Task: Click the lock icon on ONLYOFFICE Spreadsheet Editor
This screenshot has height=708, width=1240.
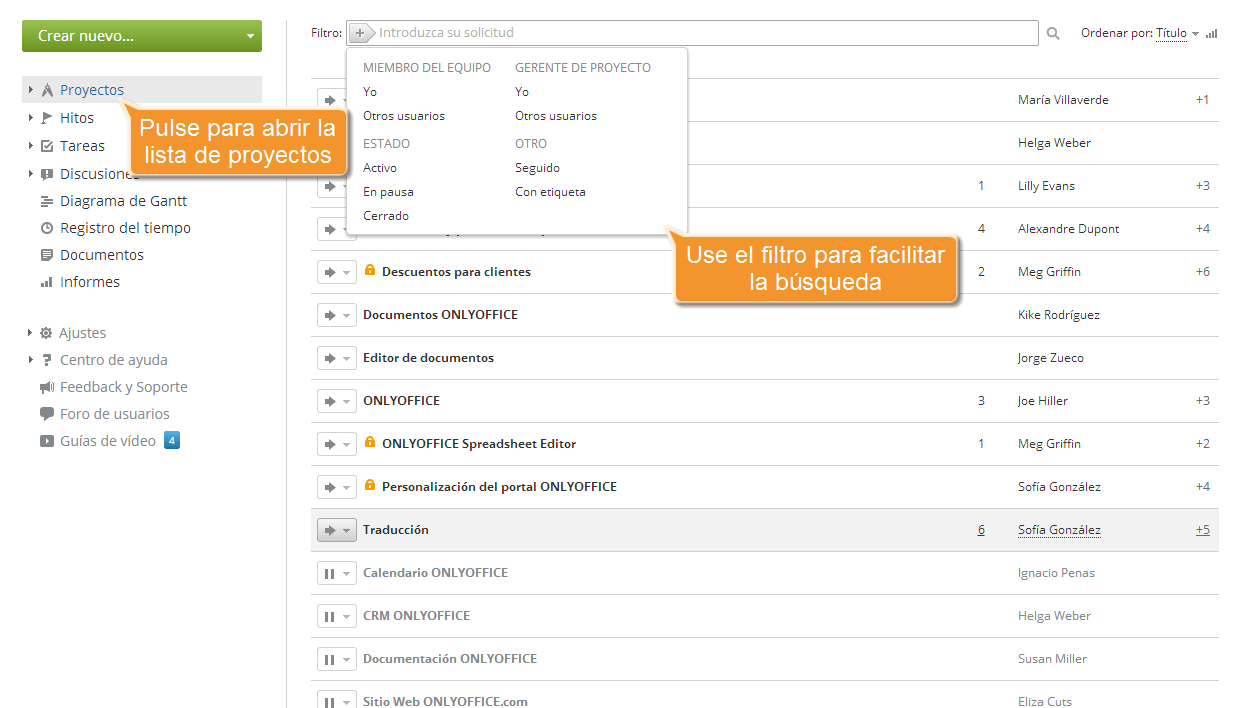Action: coord(370,443)
